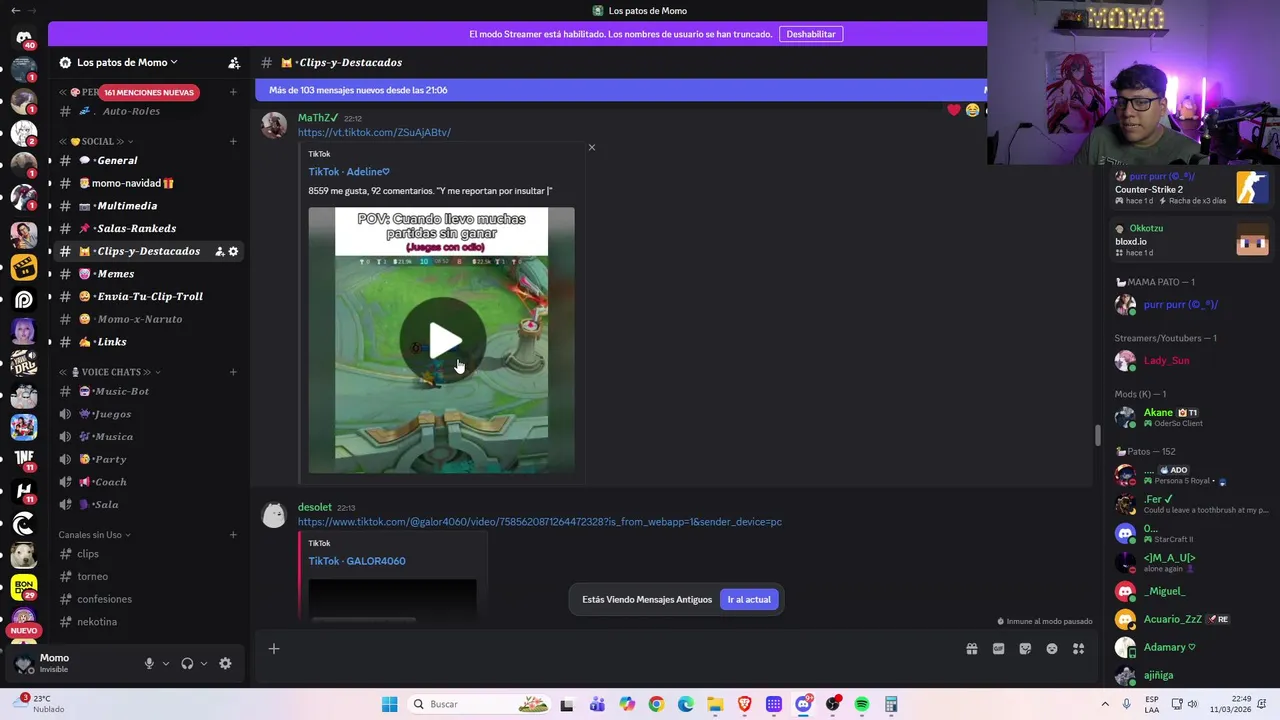This screenshot has width=1280, height=720.
Task: Open the Envia-Tu-Clip-Troll channel
Action: [x=149, y=296]
